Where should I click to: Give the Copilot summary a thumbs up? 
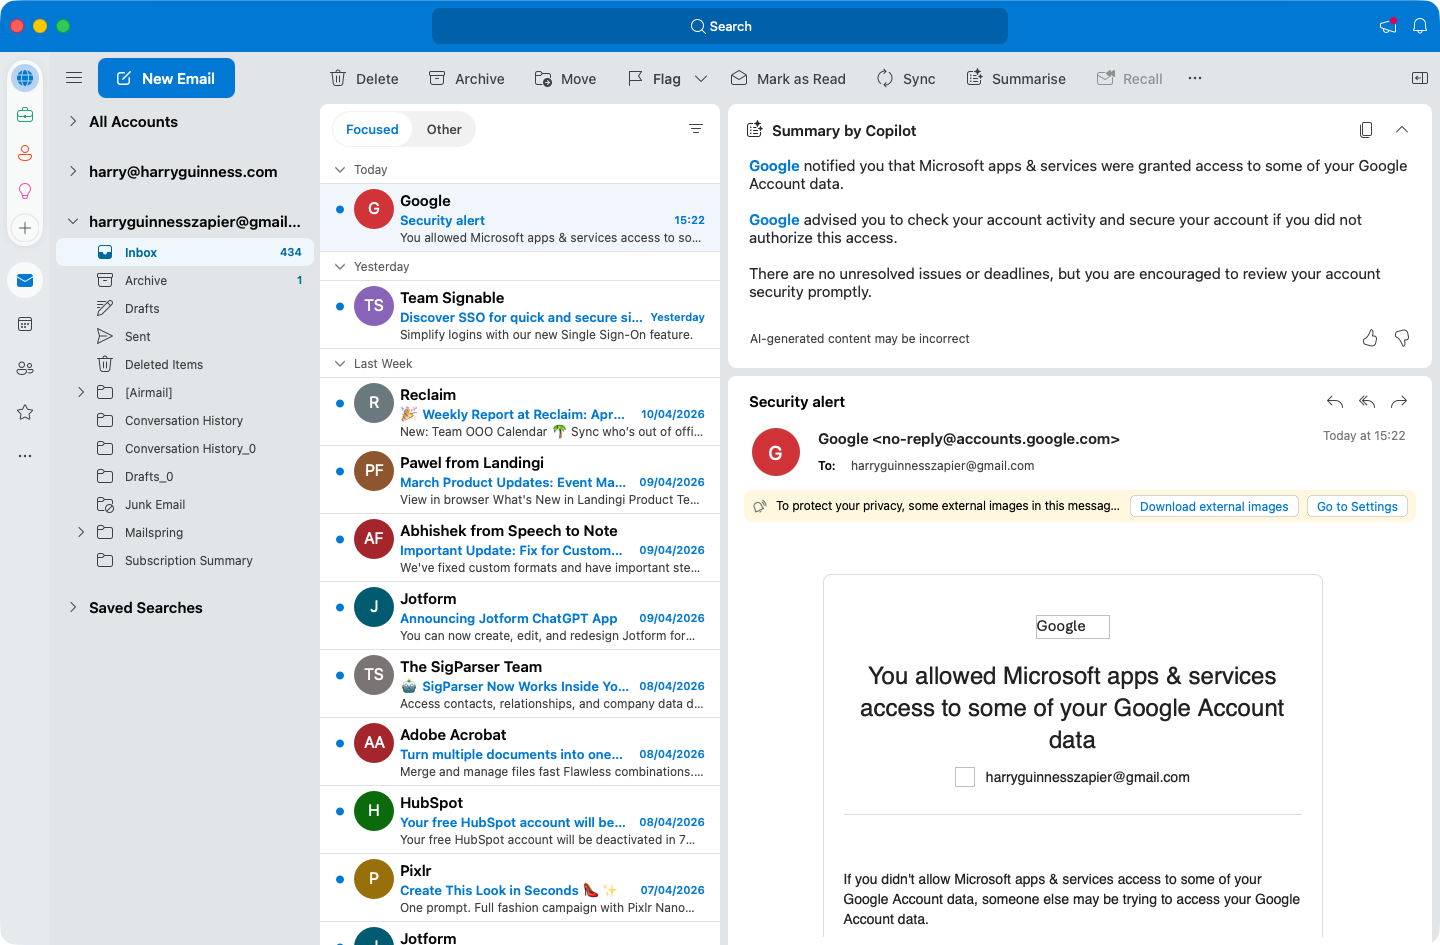1369,338
